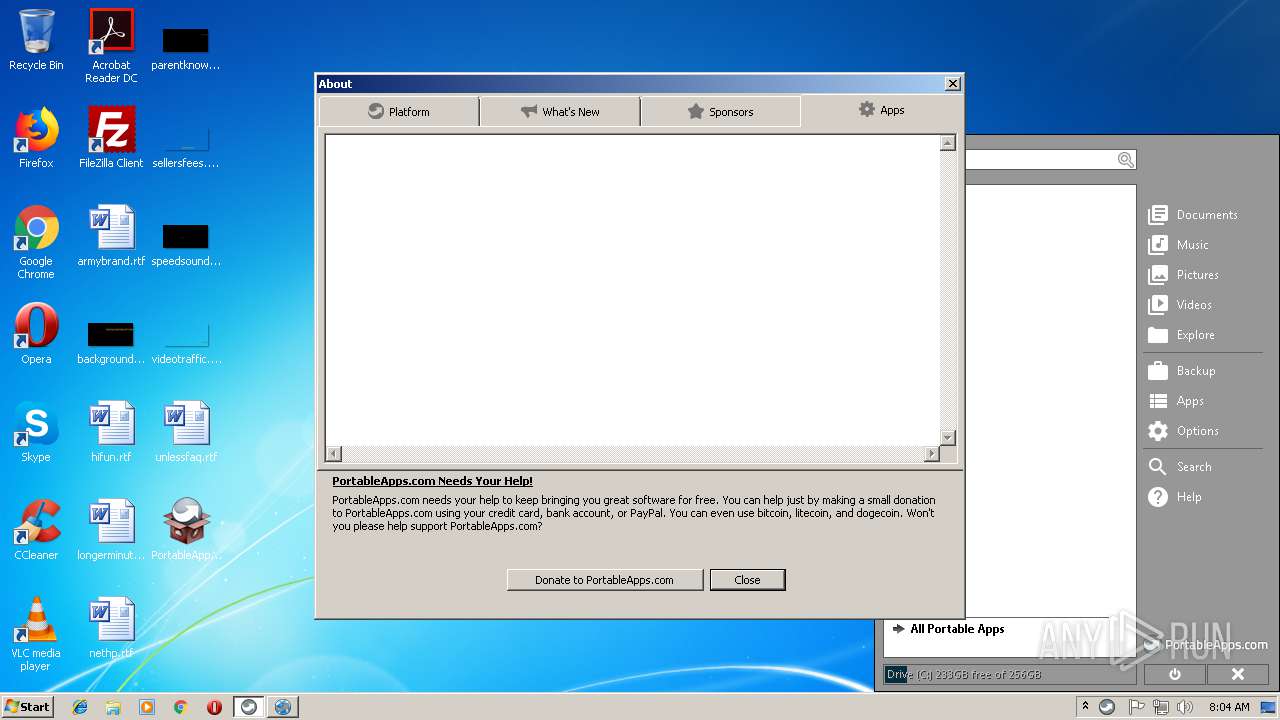The image size is (1280, 720).
Task: Select nethp.rtf file on desktop
Action: click(111, 628)
